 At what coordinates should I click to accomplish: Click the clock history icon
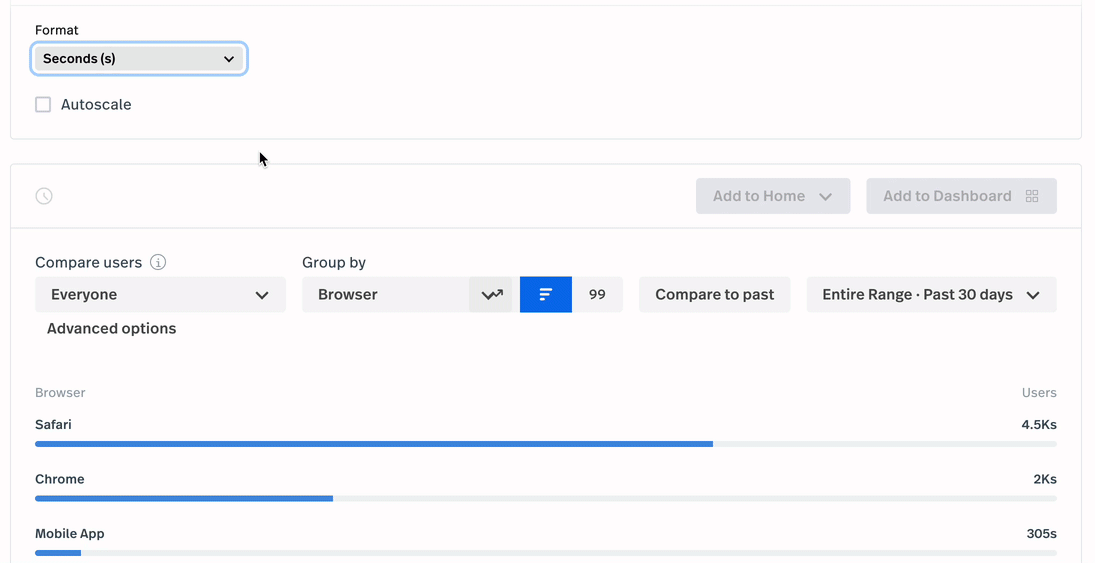click(44, 196)
